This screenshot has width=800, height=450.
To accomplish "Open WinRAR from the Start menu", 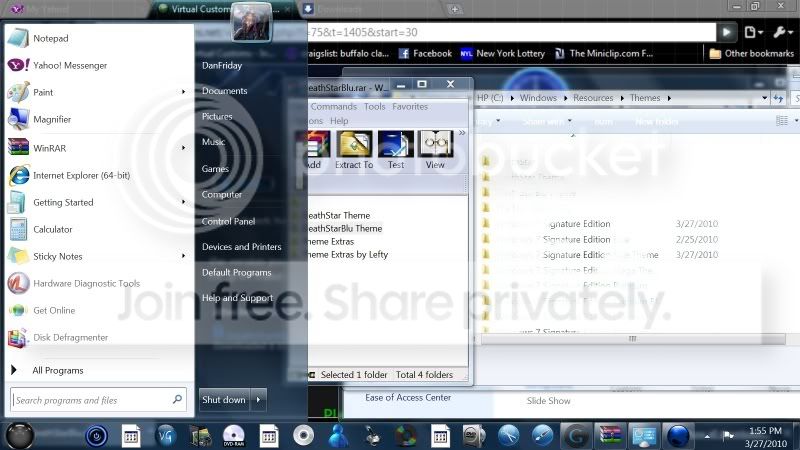I will [97, 148].
